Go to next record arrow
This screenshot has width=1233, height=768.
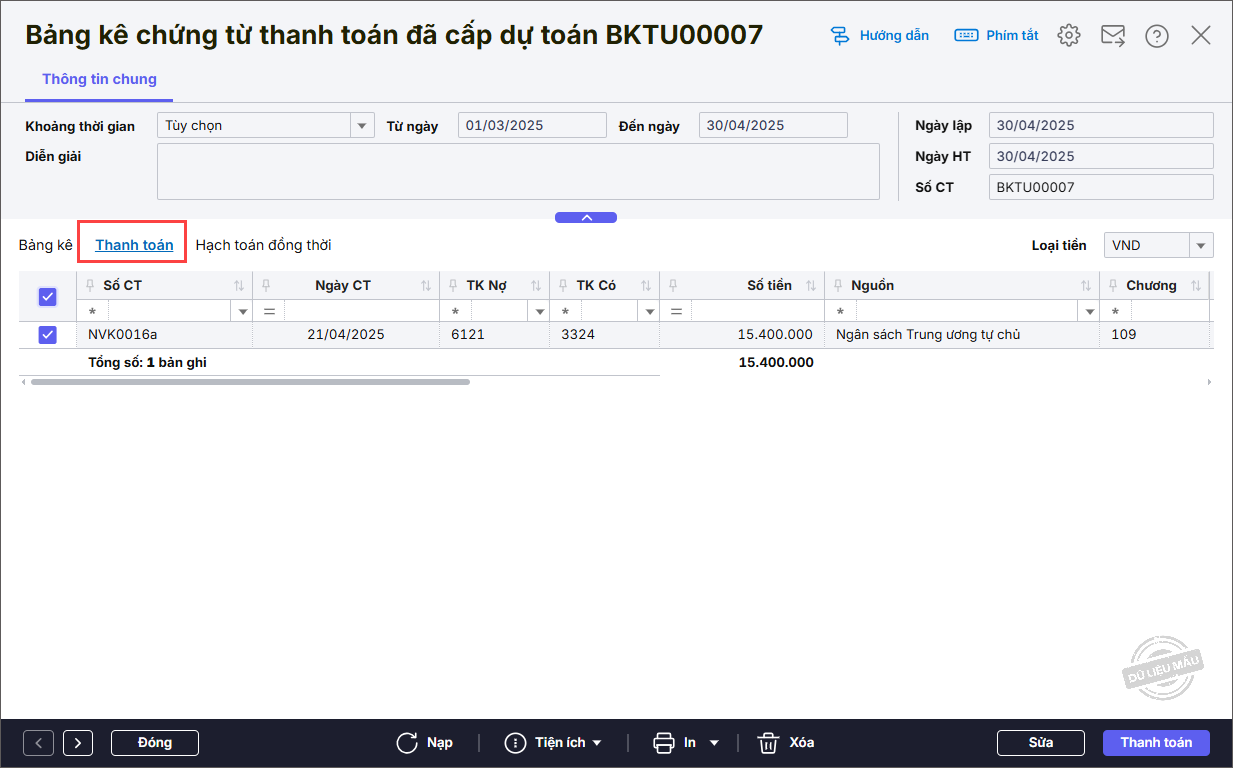78,743
